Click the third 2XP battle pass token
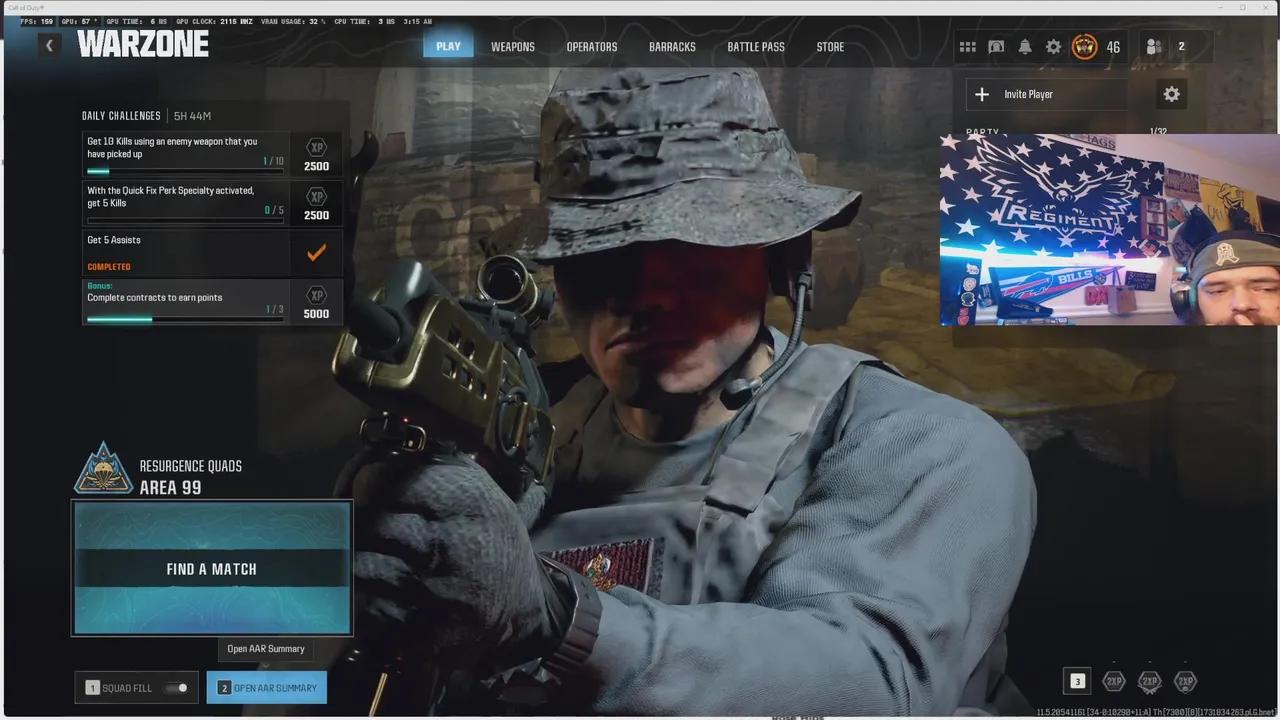Screen dimensions: 1280x720 (x=1185, y=681)
